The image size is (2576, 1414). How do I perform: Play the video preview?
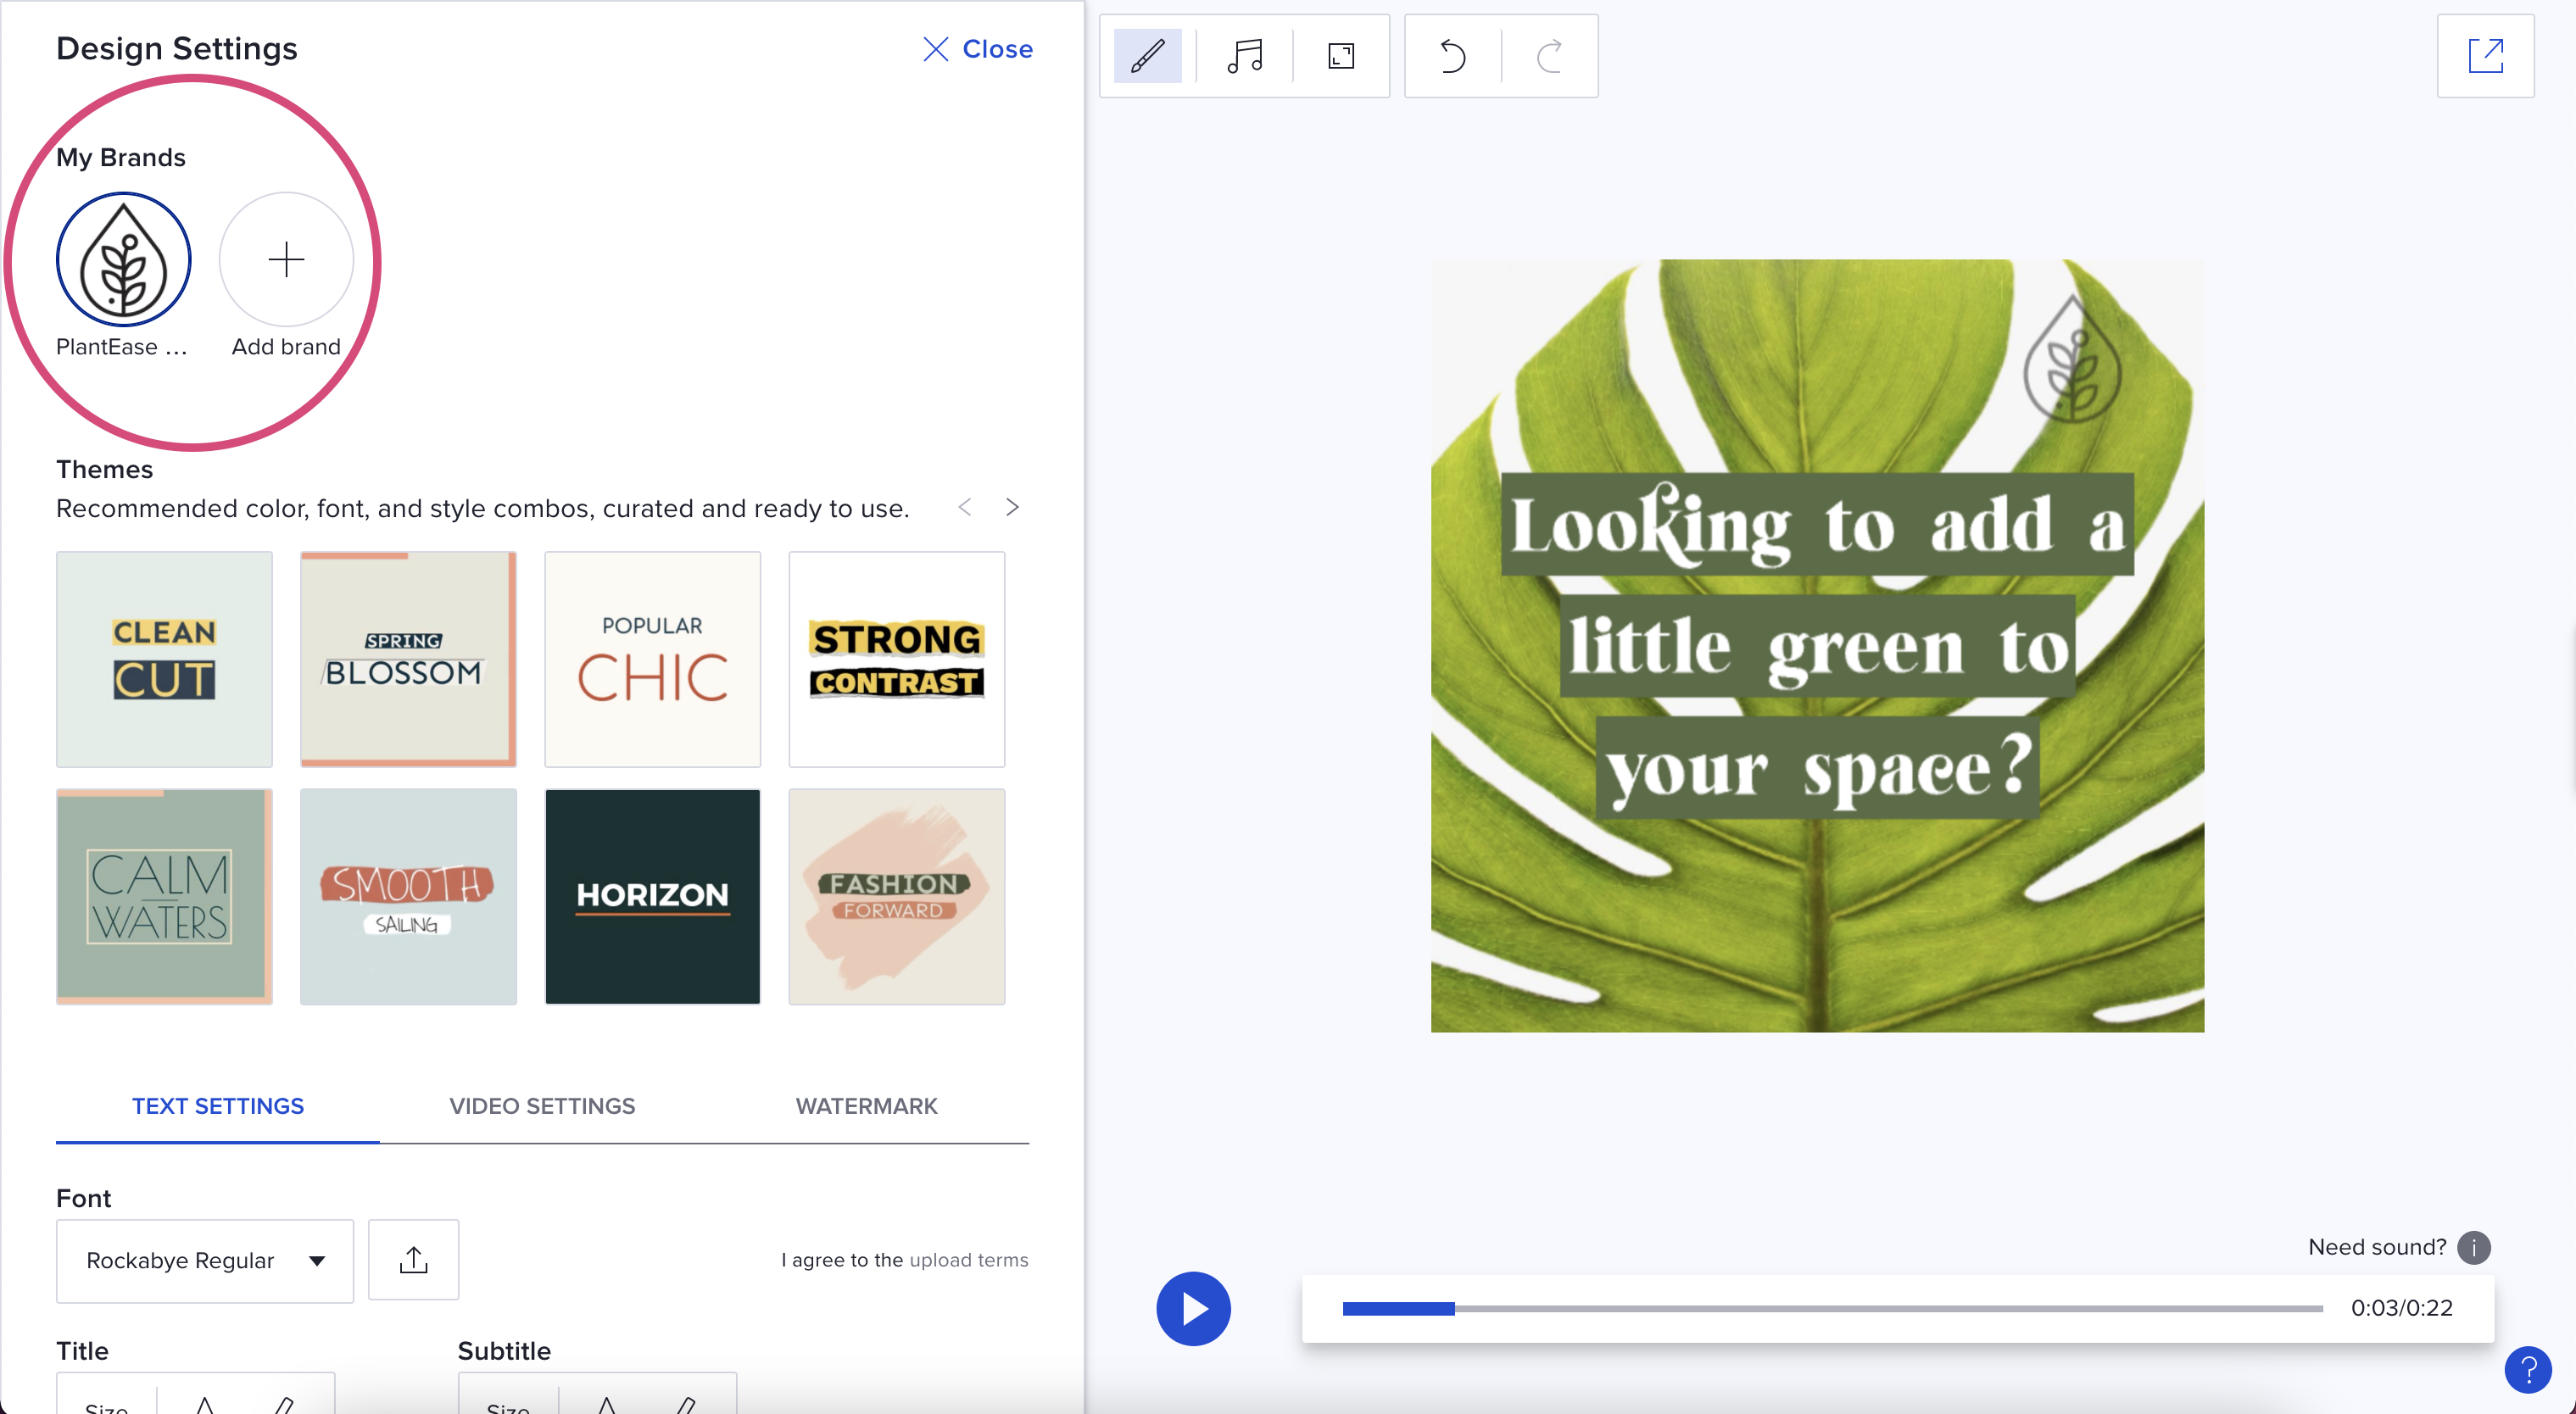(x=1193, y=1308)
